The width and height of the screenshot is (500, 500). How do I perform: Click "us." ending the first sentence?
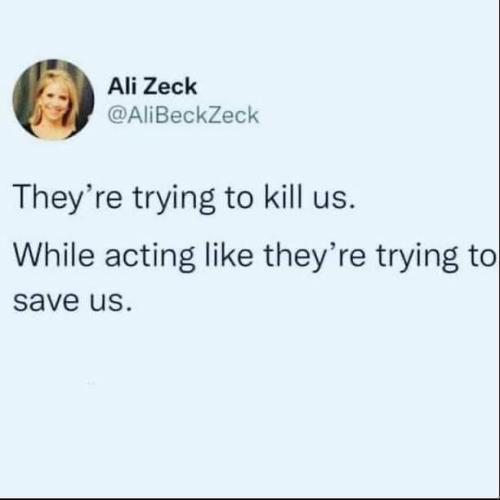point(334,201)
